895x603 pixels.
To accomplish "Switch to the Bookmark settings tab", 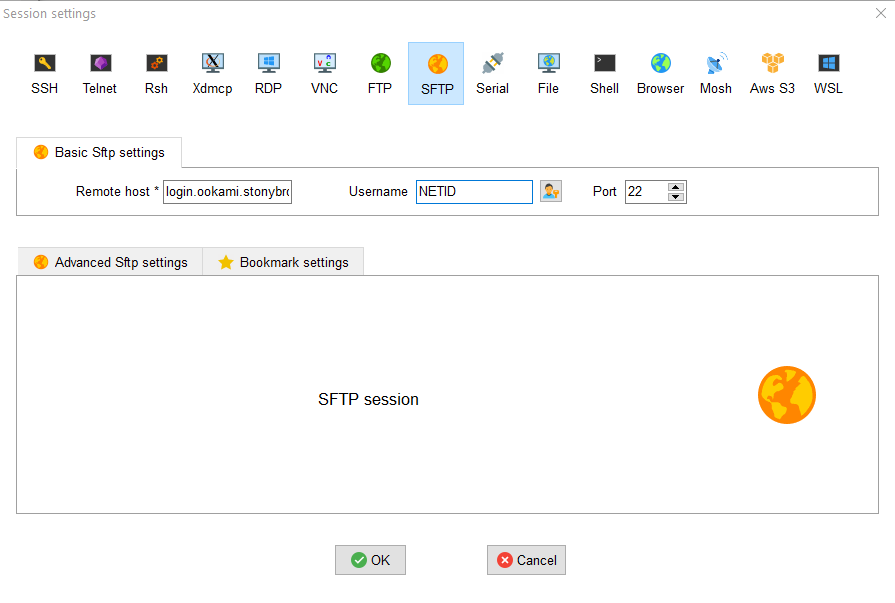I will pyautogui.click(x=283, y=262).
